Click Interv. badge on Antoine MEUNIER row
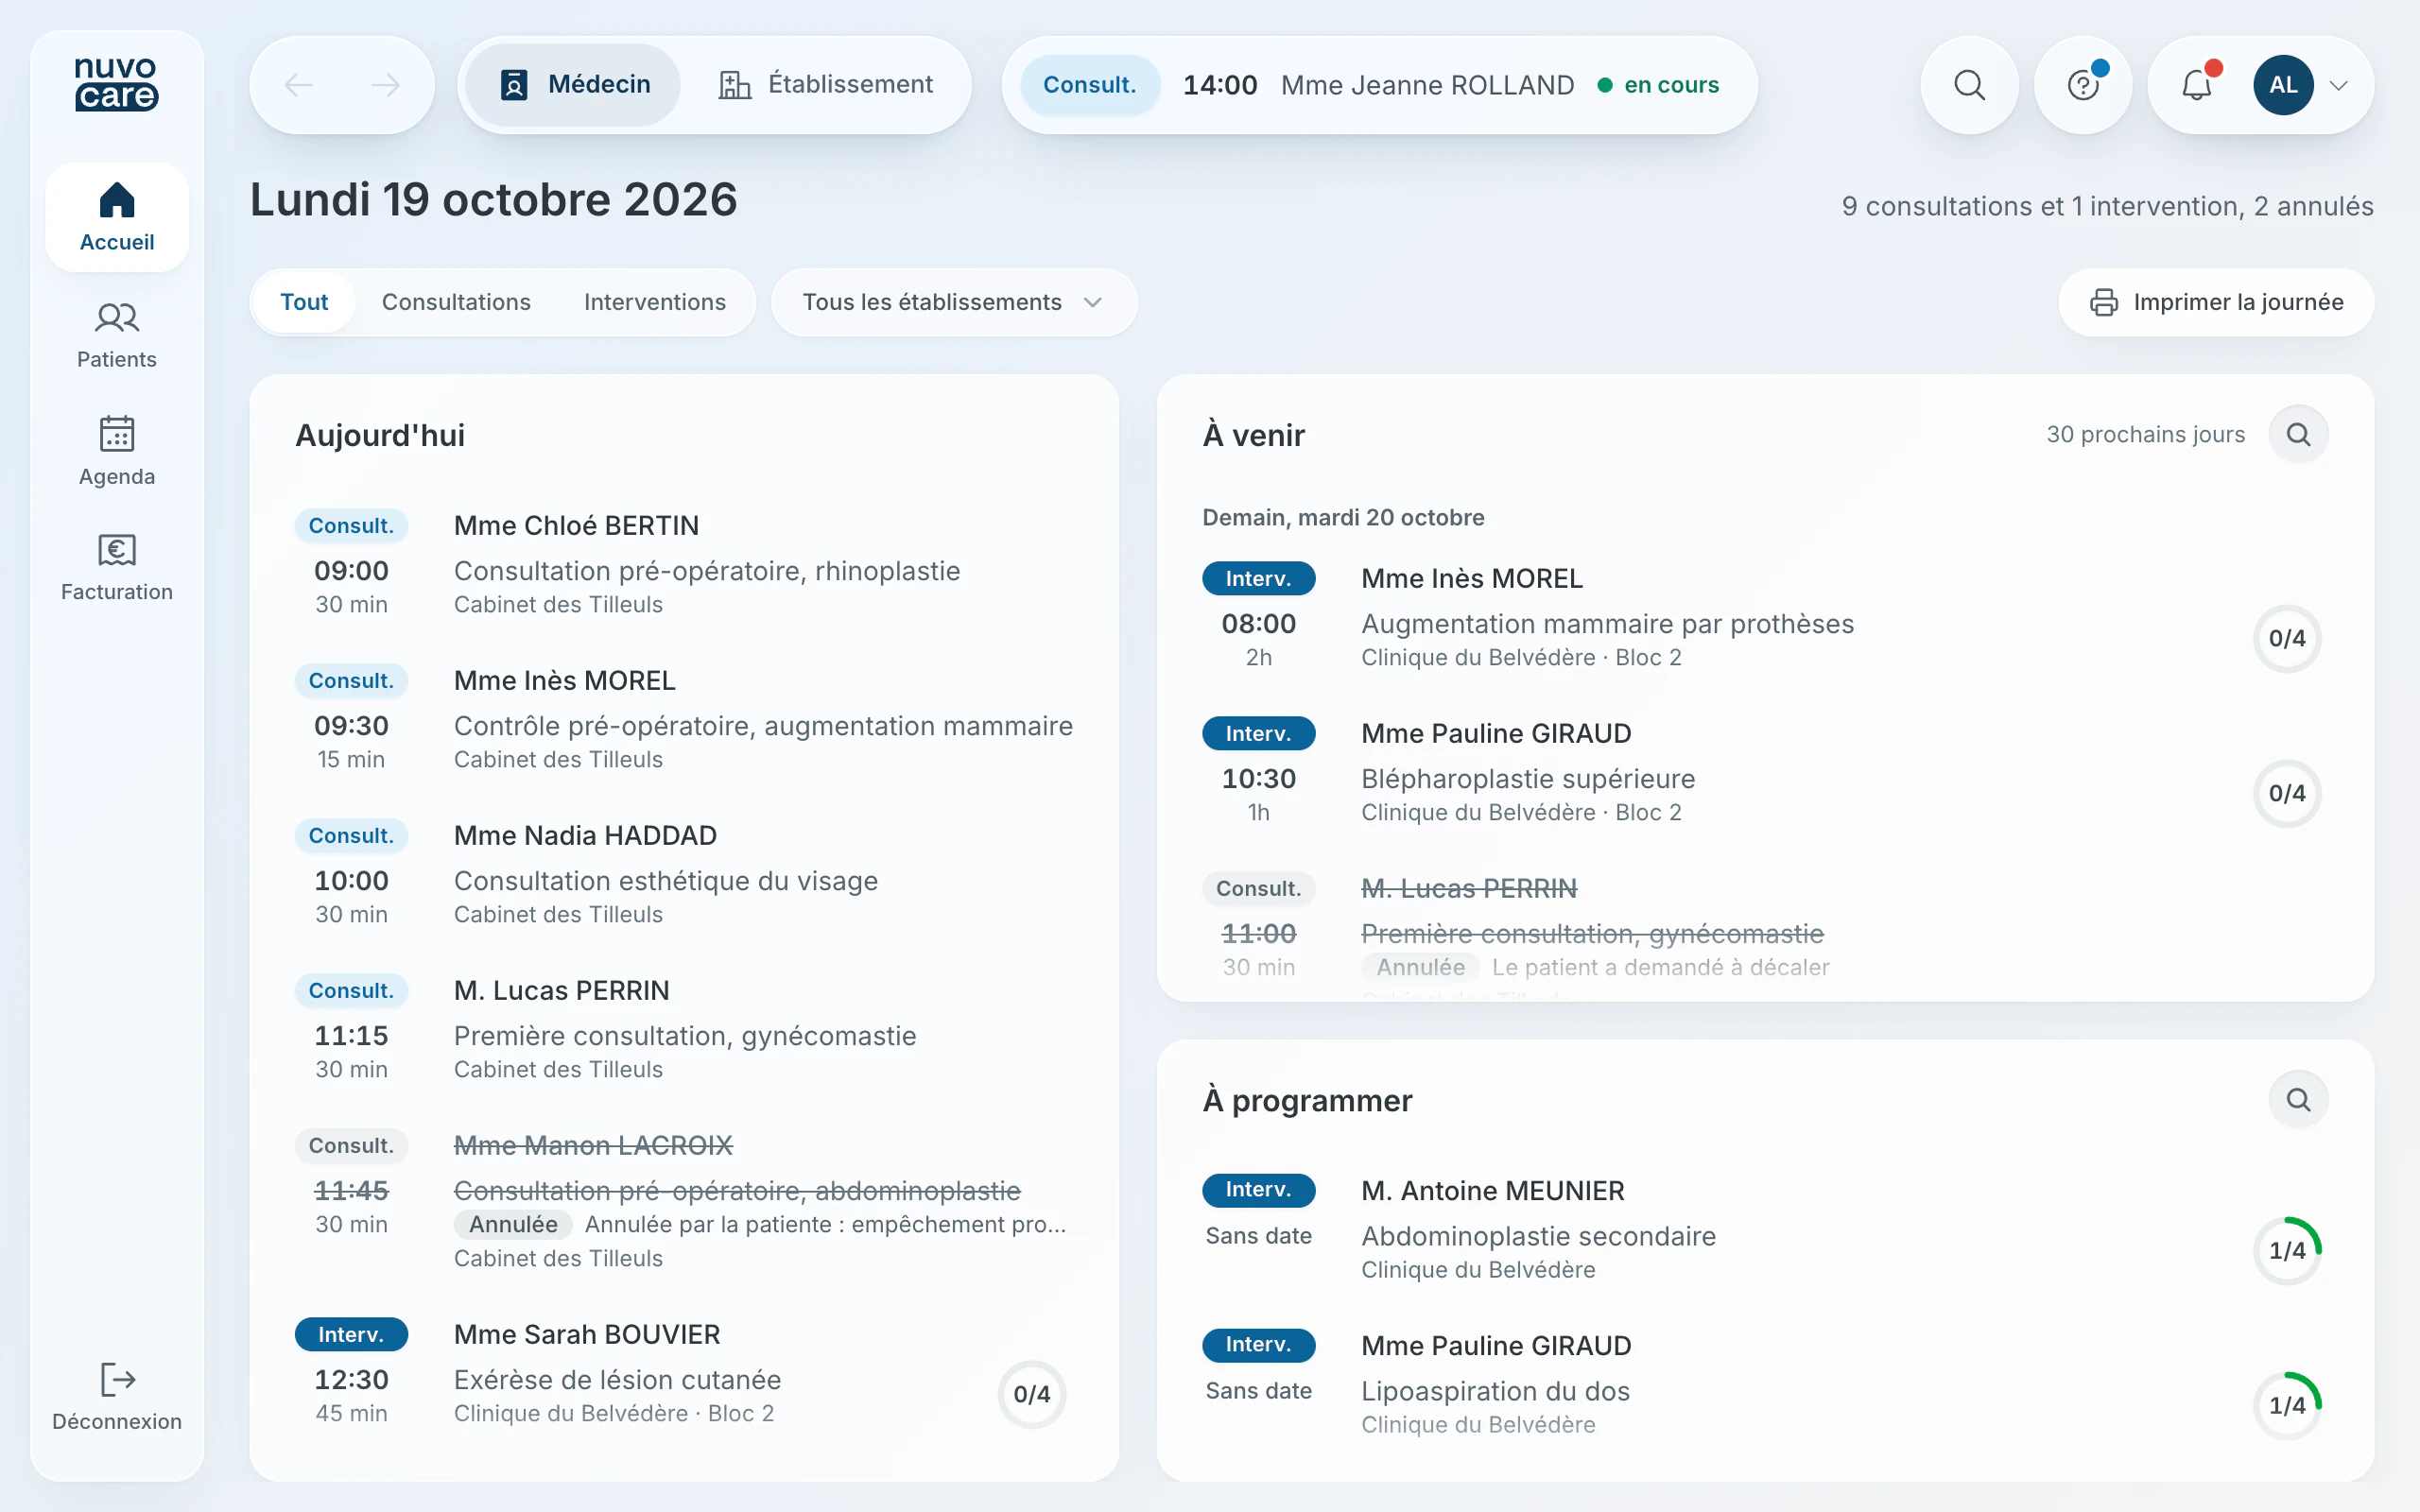Viewport: 2420px width, 1512px height. [x=1258, y=1189]
